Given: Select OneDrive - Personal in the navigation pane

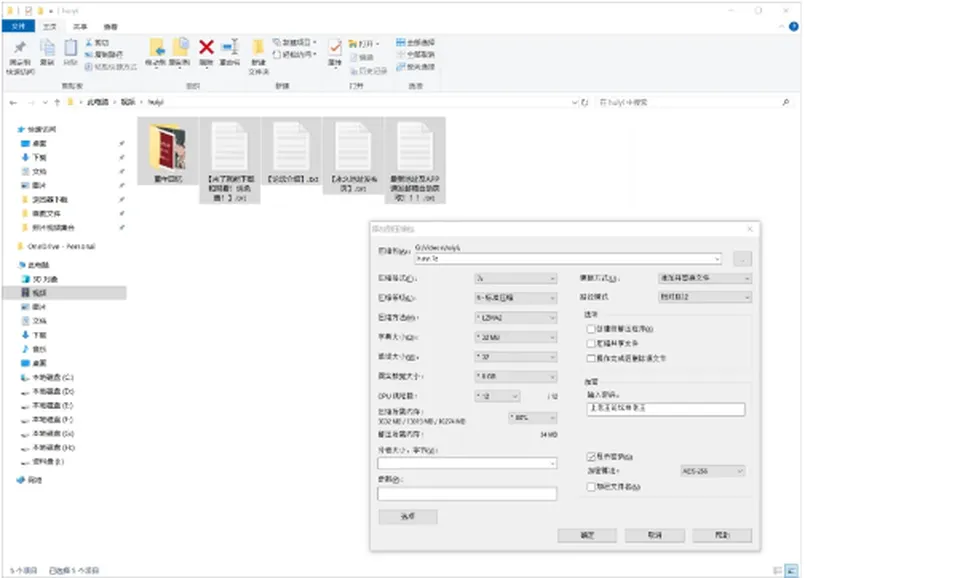Looking at the screenshot, I should tap(56, 247).
